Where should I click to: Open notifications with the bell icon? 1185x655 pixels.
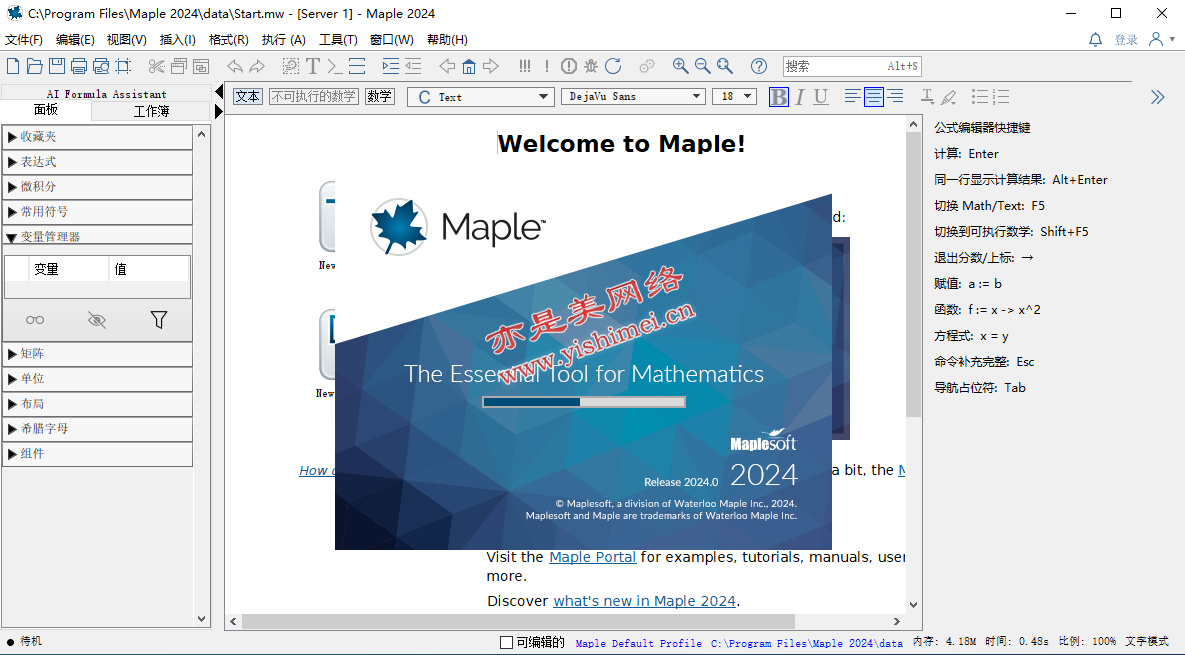coord(1095,39)
